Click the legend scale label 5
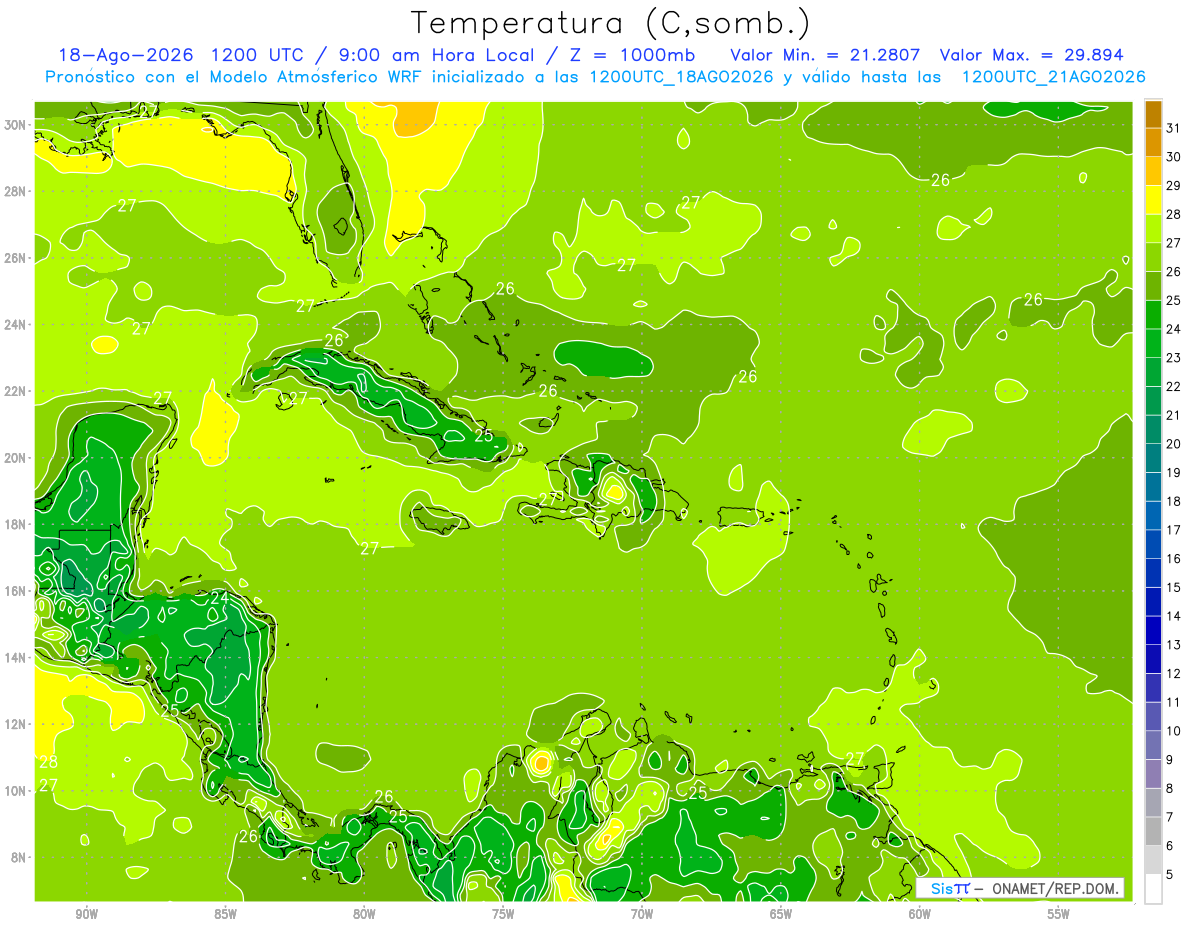 click(1171, 875)
